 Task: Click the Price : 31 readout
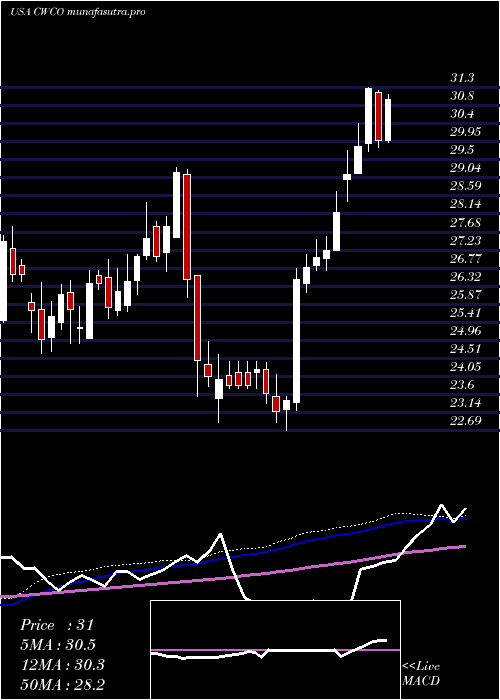pyautogui.click(x=57, y=625)
